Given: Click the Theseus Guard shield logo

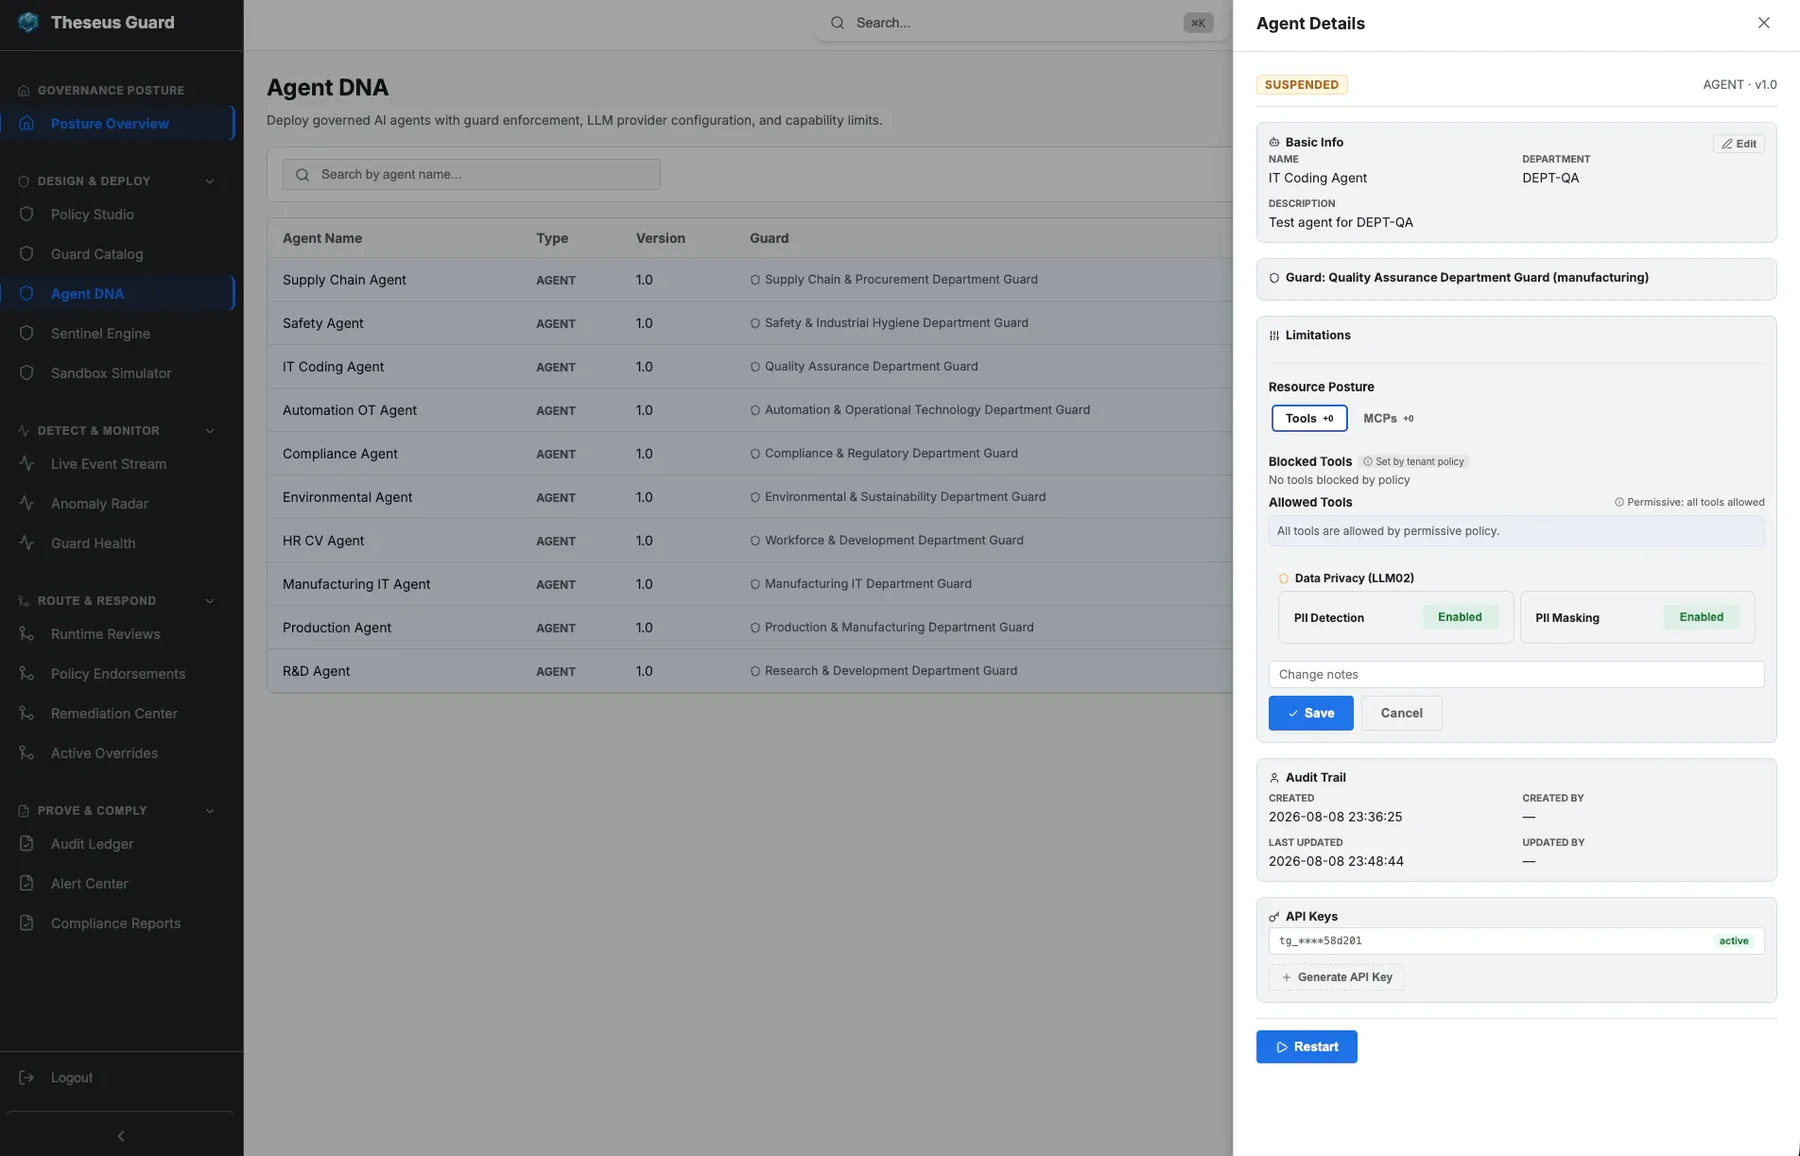Looking at the screenshot, I should click(x=28, y=22).
